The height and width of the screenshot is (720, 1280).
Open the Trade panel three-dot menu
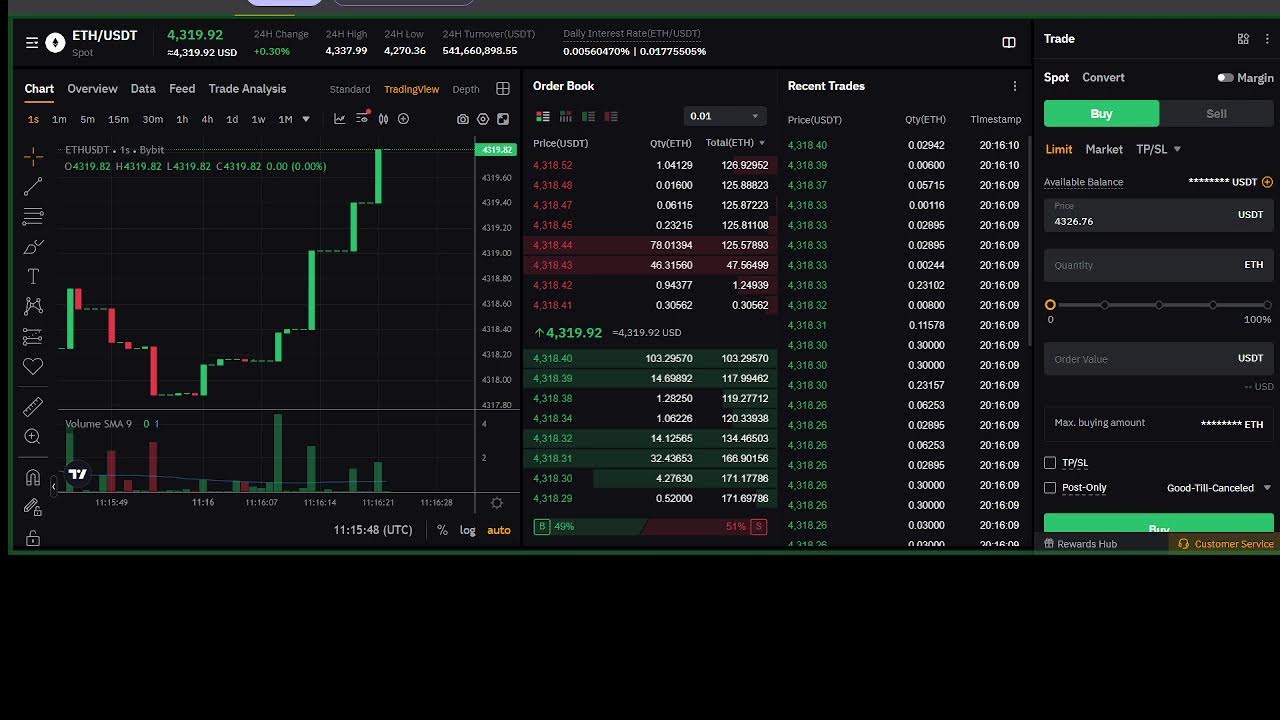pyautogui.click(x=1267, y=39)
